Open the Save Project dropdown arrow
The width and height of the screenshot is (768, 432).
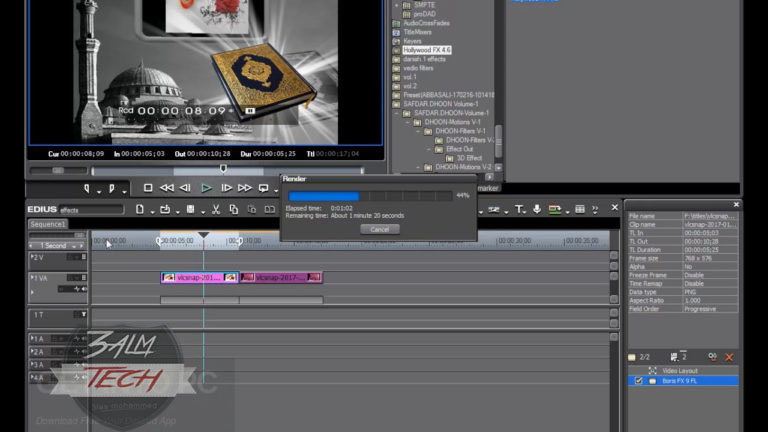click(x=203, y=212)
